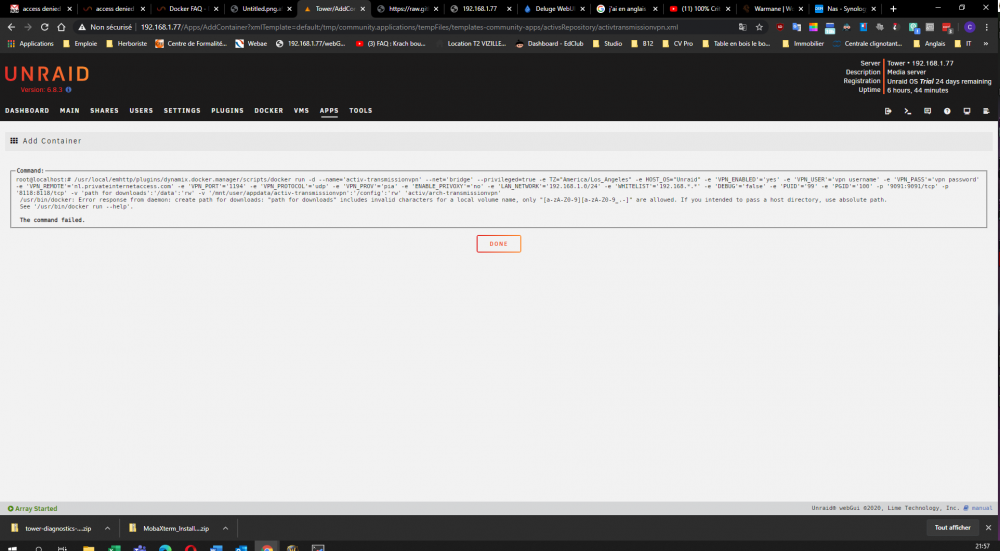Open the rainbow color extension icon
The width and height of the screenshot is (1000, 551).
(x=813, y=27)
